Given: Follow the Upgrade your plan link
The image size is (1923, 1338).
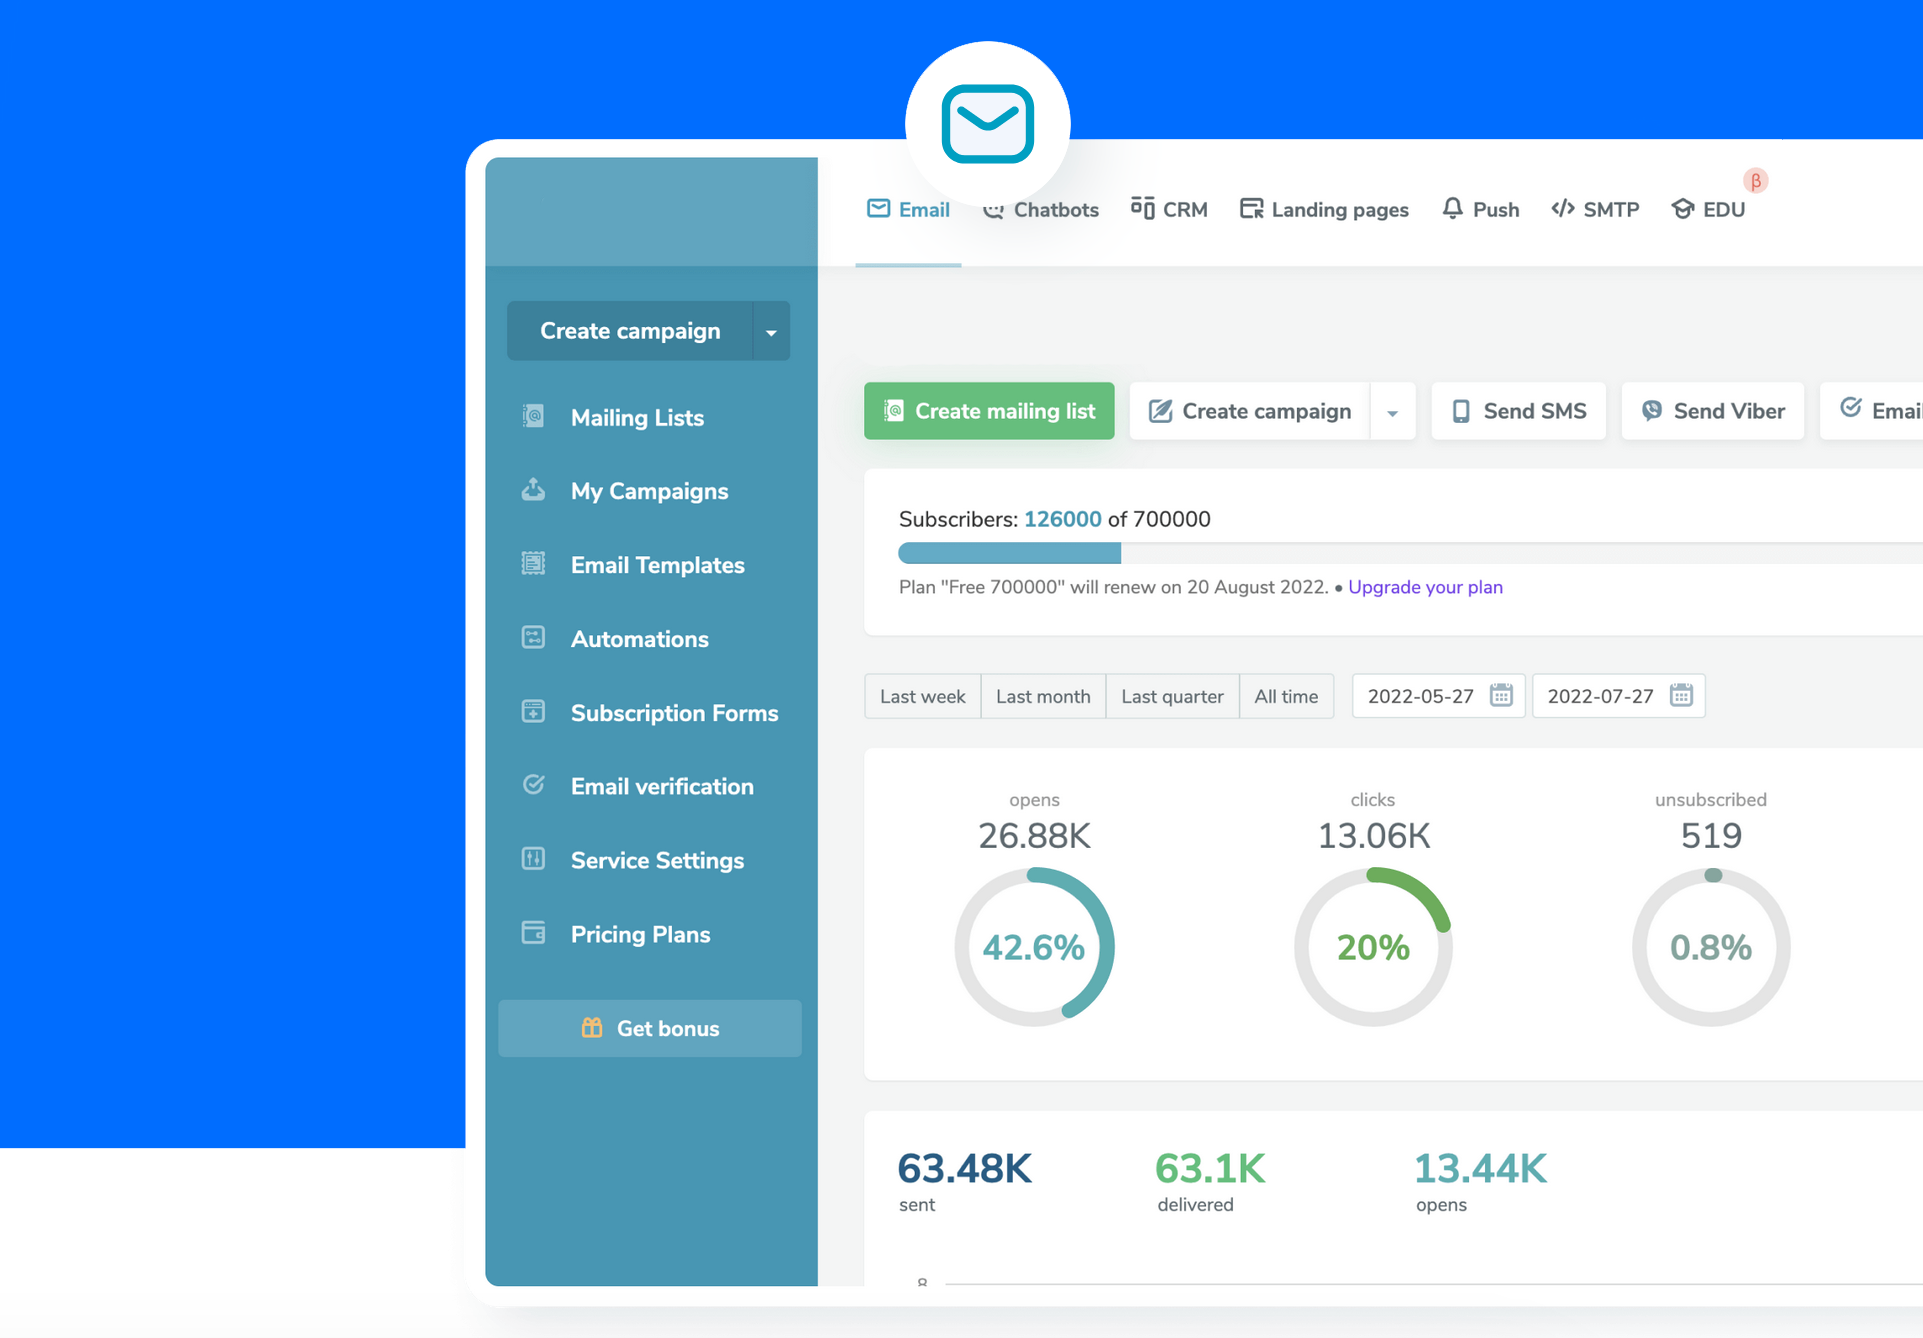Looking at the screenshot, I should click(x=1425, y=587).
